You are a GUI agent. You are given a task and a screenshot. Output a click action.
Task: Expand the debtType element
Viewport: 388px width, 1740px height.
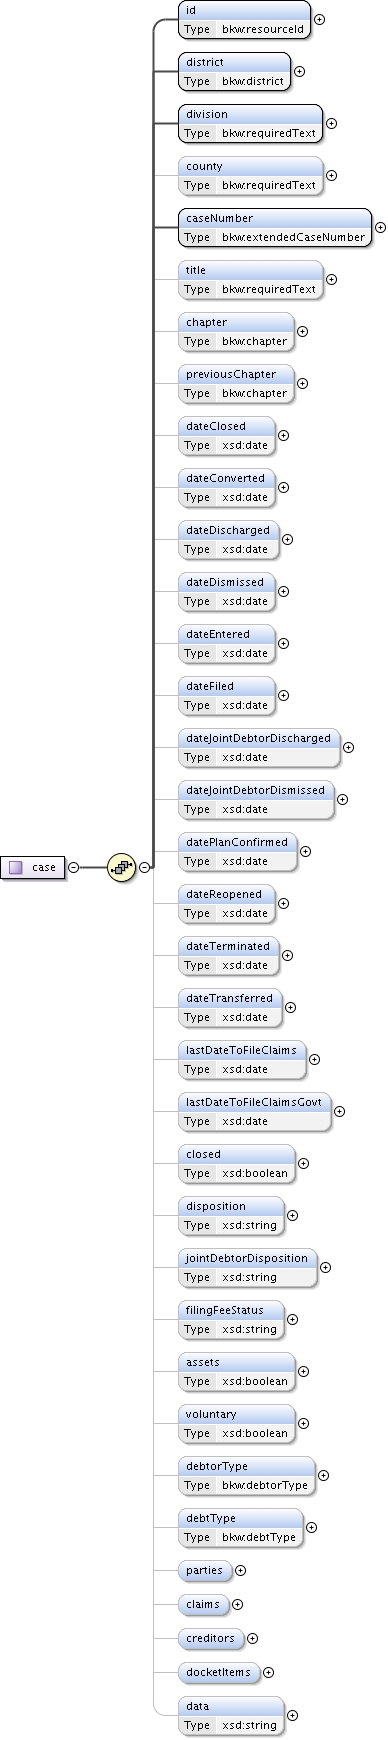(311, 1527)
